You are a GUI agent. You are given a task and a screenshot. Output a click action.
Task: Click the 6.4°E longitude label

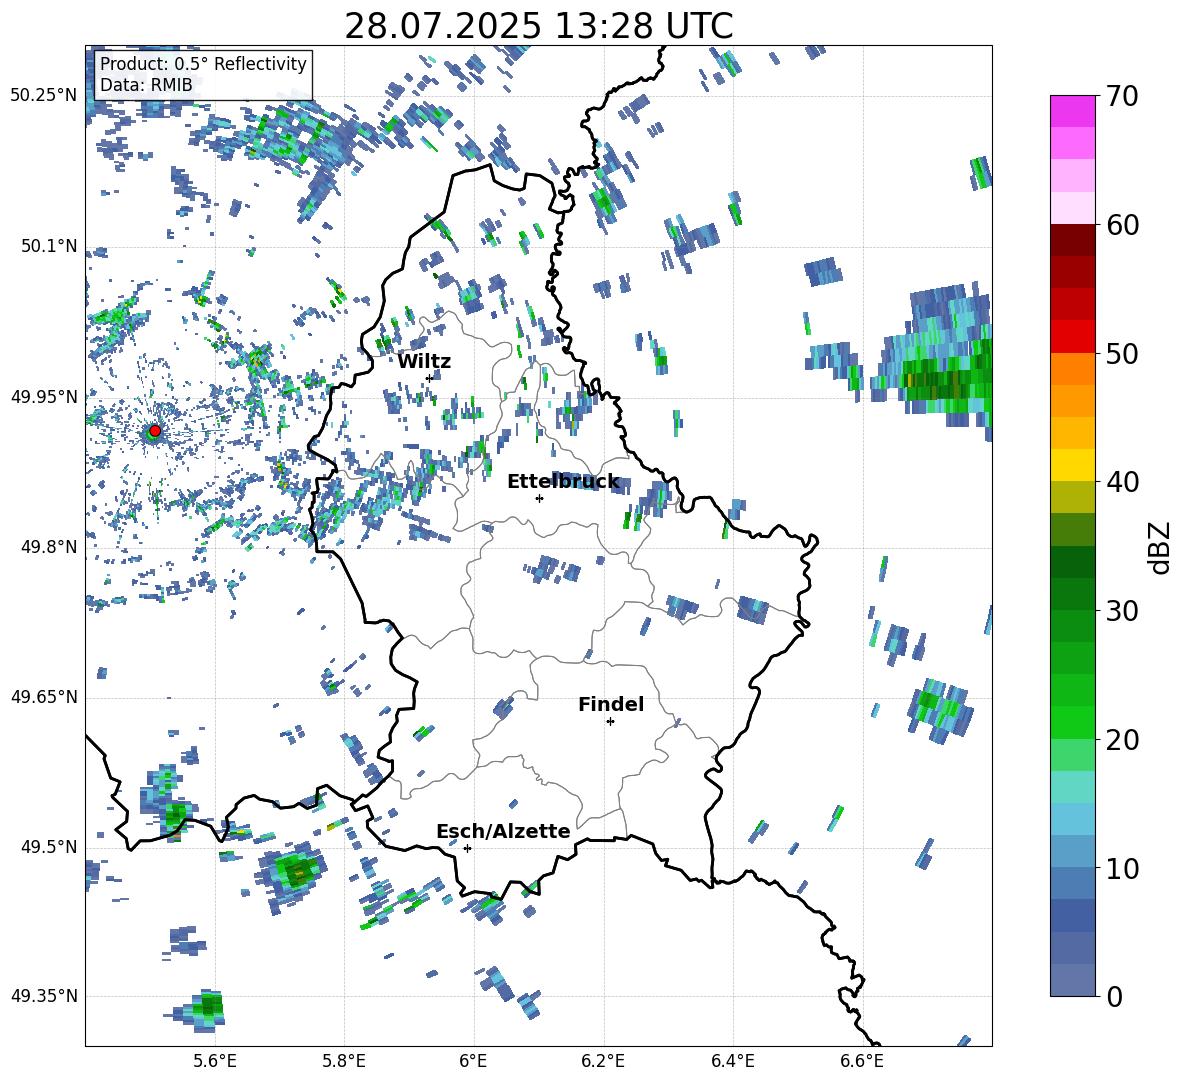[732, 1061]
